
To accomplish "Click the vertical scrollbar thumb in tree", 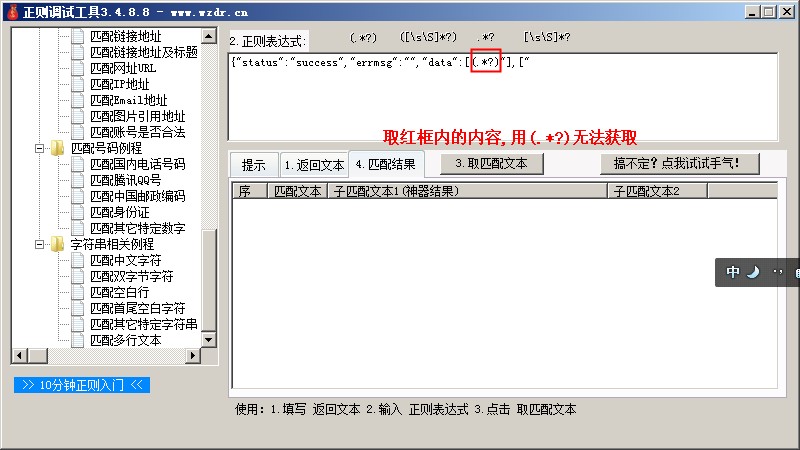I will click(209, 281).
